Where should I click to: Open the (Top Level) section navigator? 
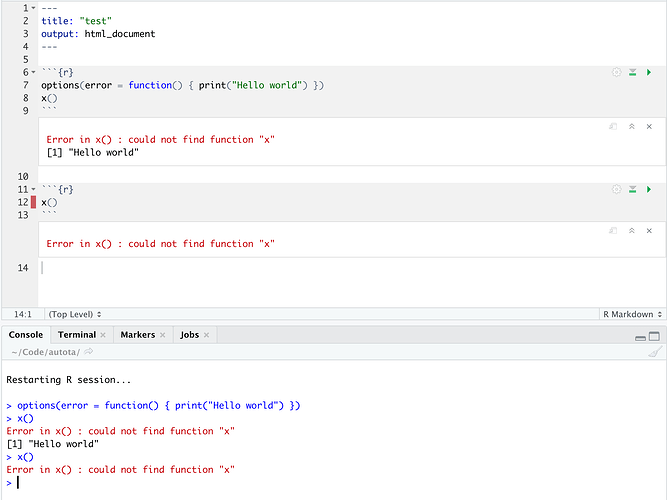pyautogui.click(x=75, y=314)
